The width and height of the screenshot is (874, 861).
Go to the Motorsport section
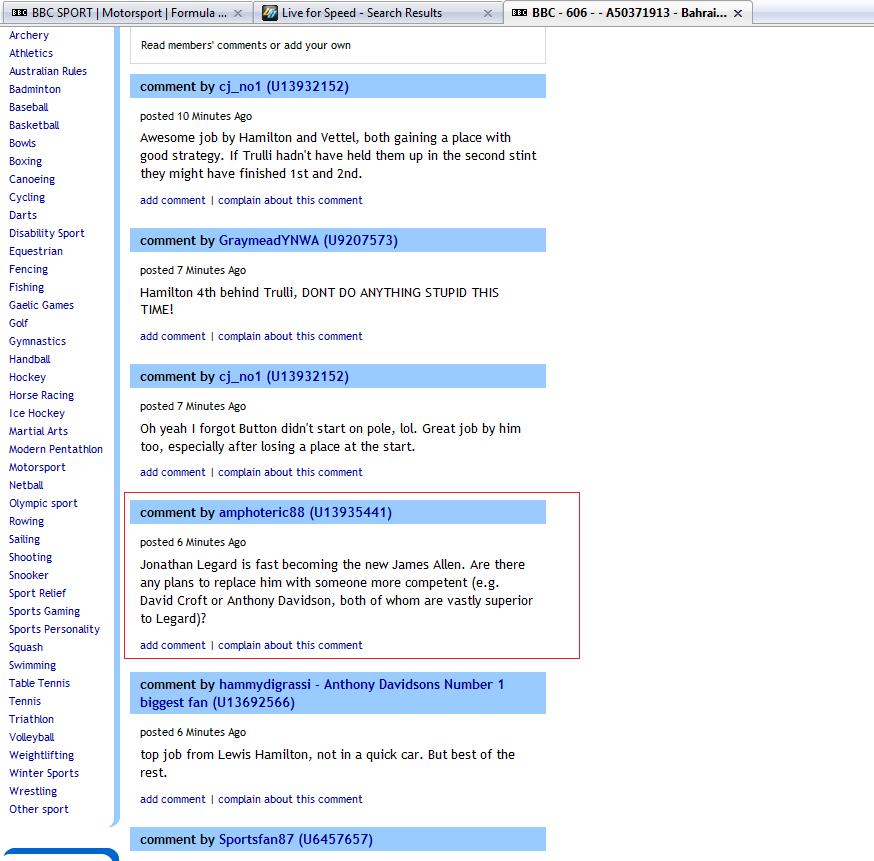(x=37, y=468)
